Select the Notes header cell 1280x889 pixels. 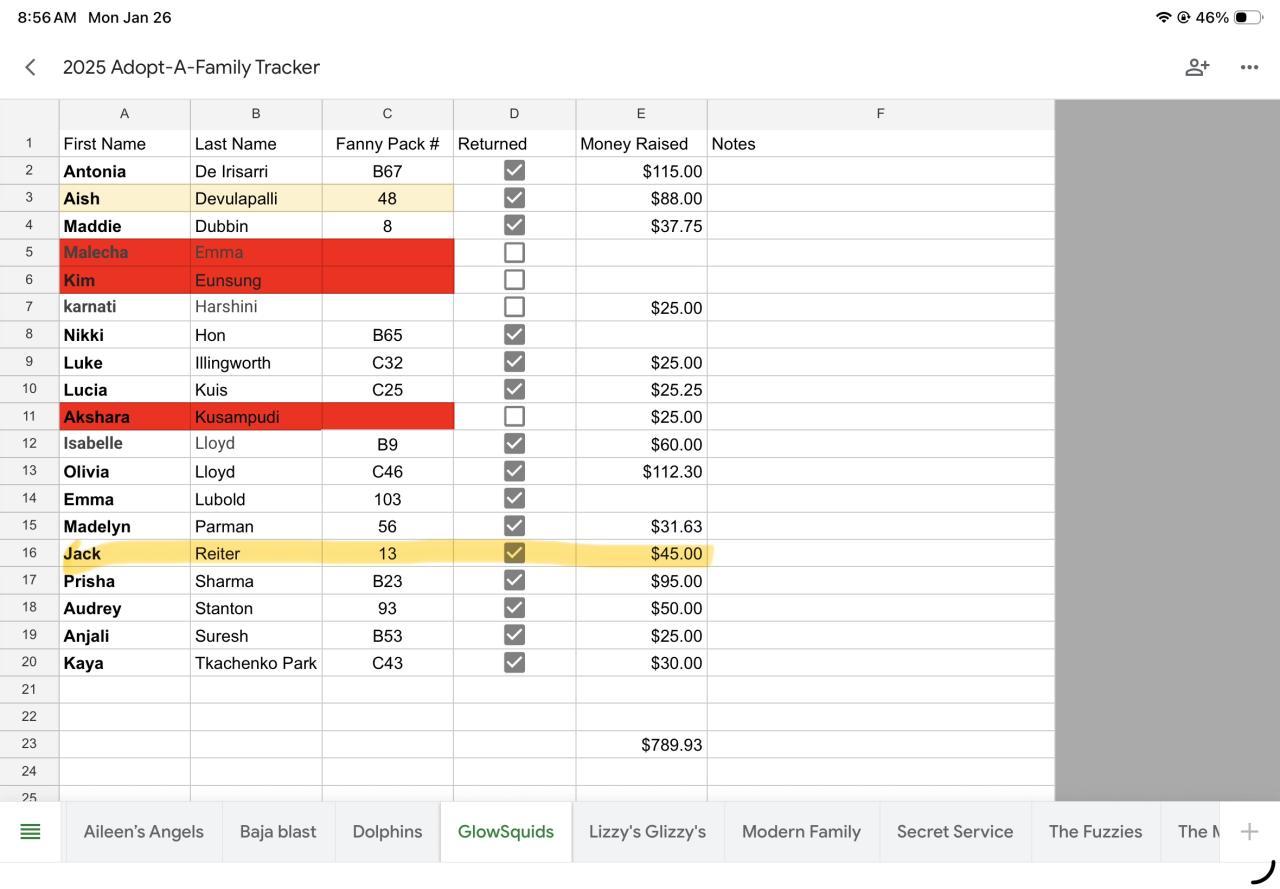881,144
